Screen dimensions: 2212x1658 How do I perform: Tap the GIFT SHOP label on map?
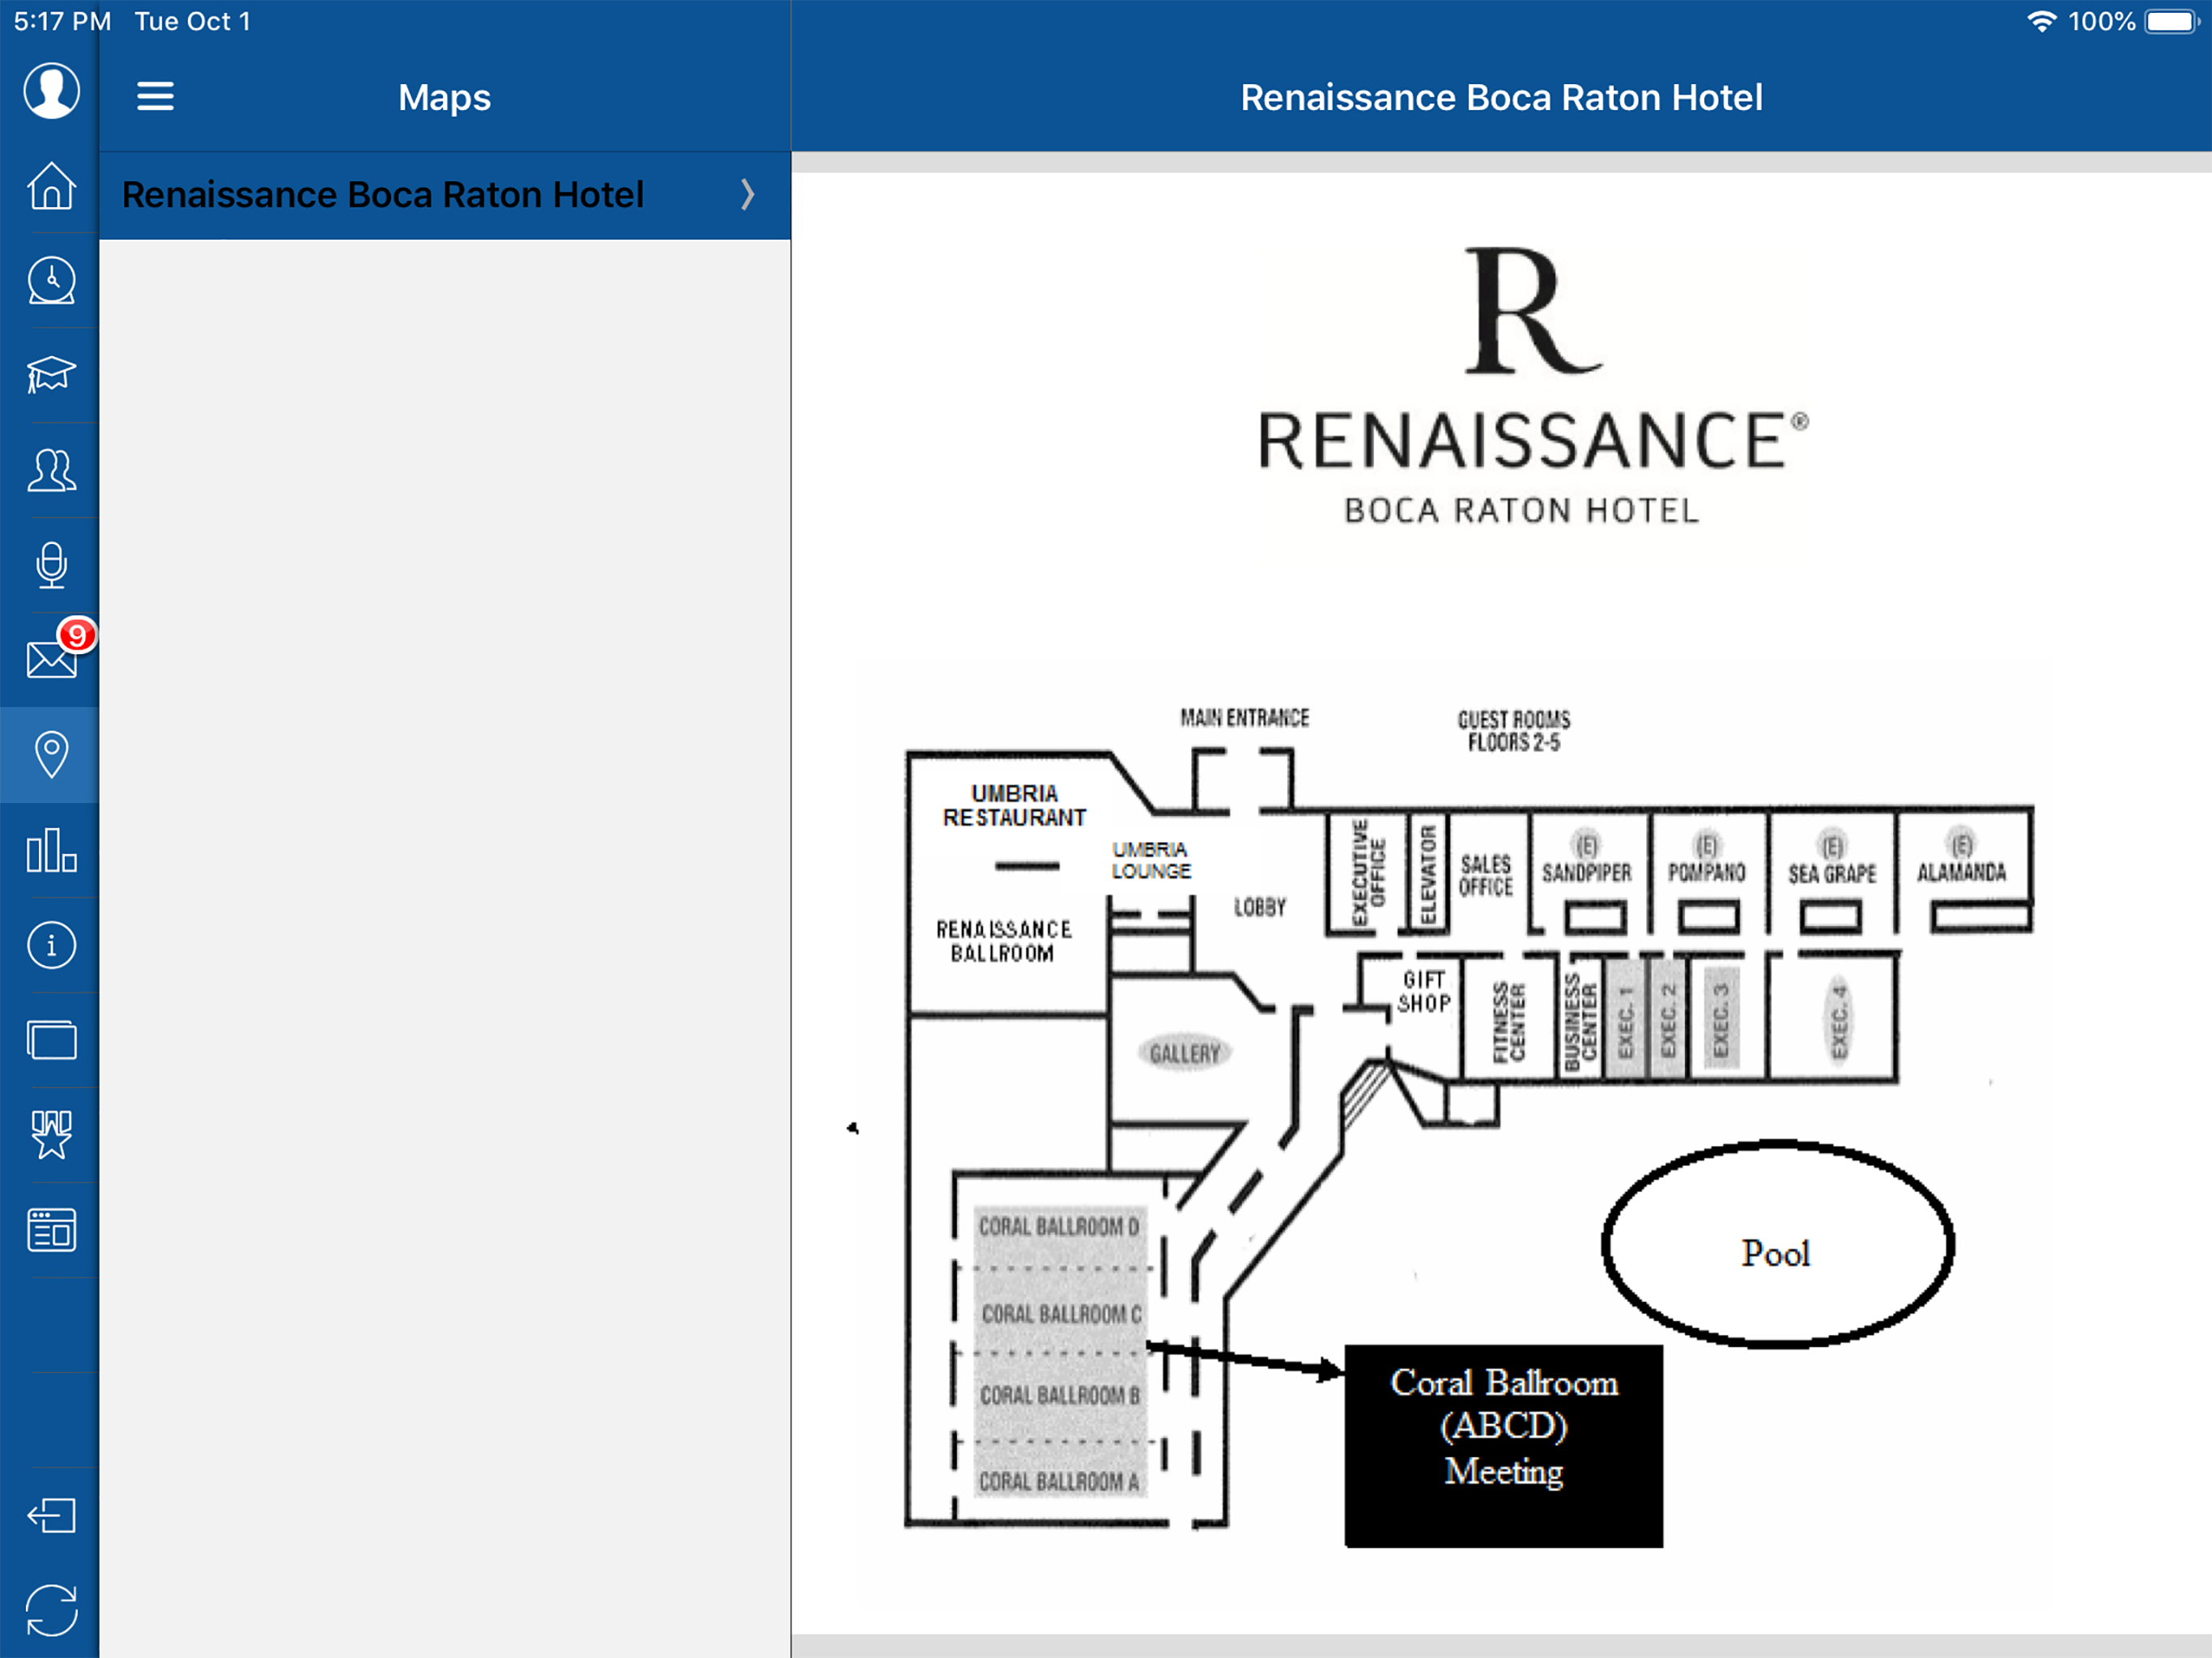click(x=1424, y=991)
